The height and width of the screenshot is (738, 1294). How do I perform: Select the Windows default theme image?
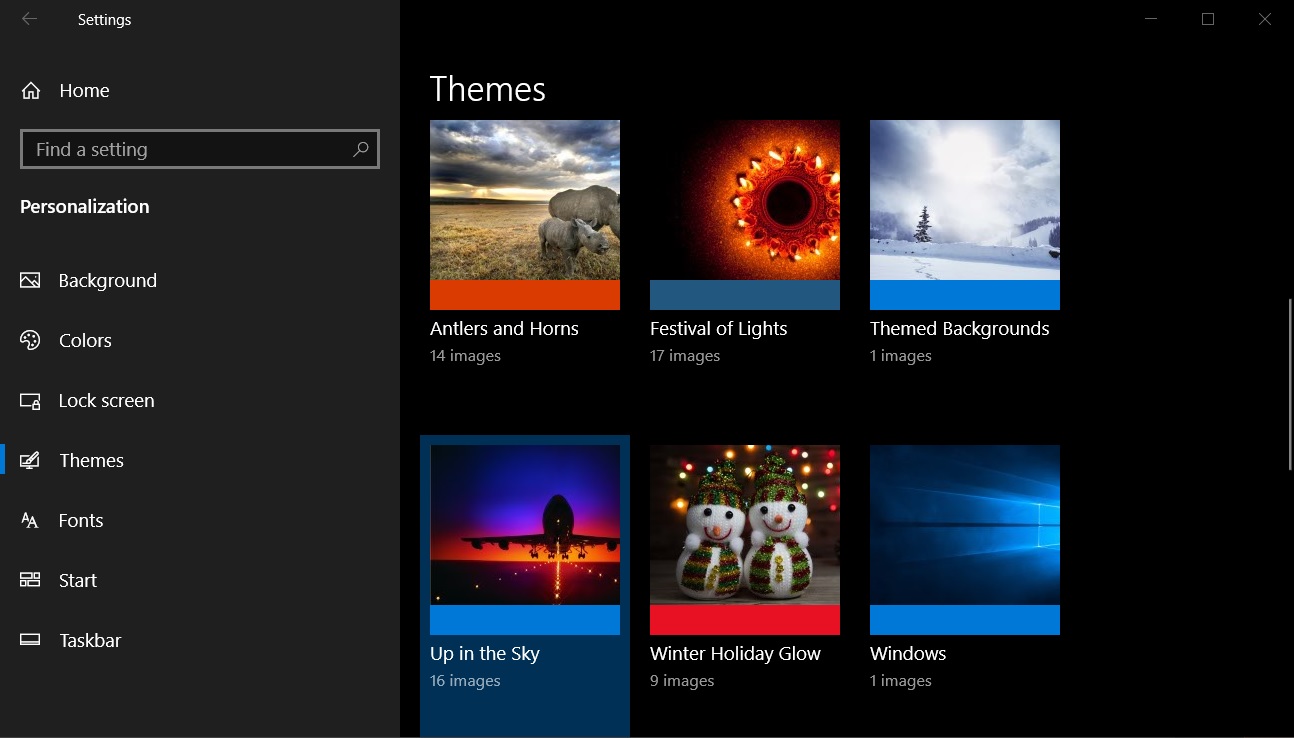964,525
